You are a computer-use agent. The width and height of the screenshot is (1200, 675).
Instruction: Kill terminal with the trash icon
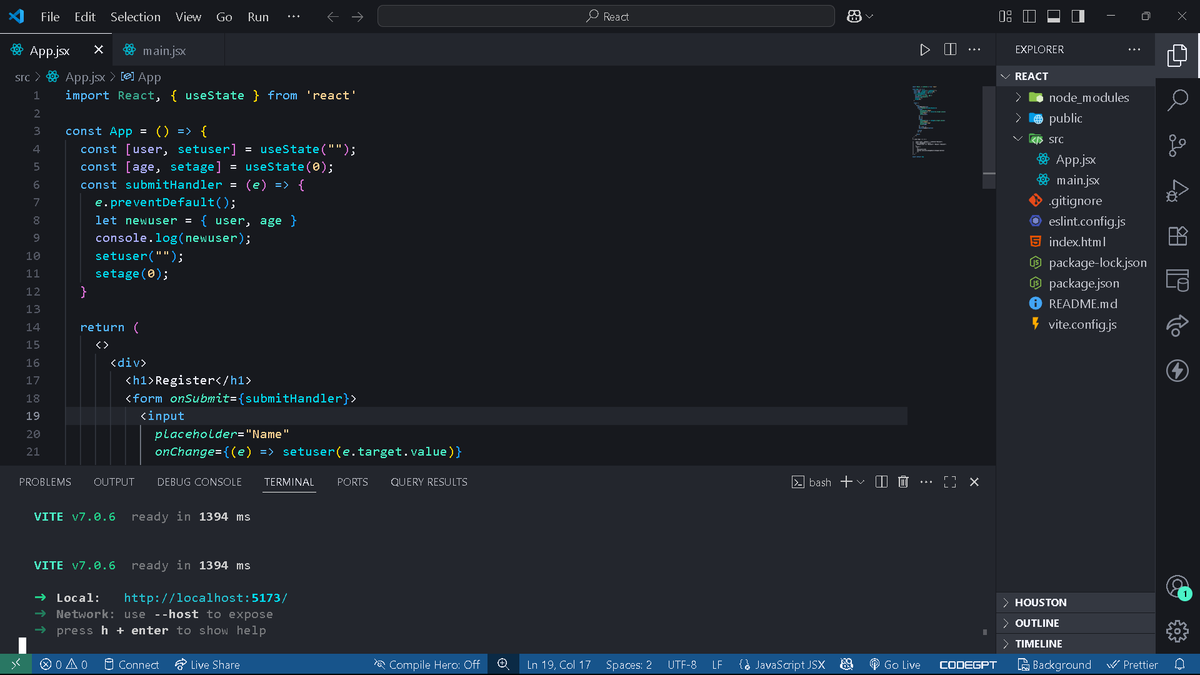click(x=903, y=482)
